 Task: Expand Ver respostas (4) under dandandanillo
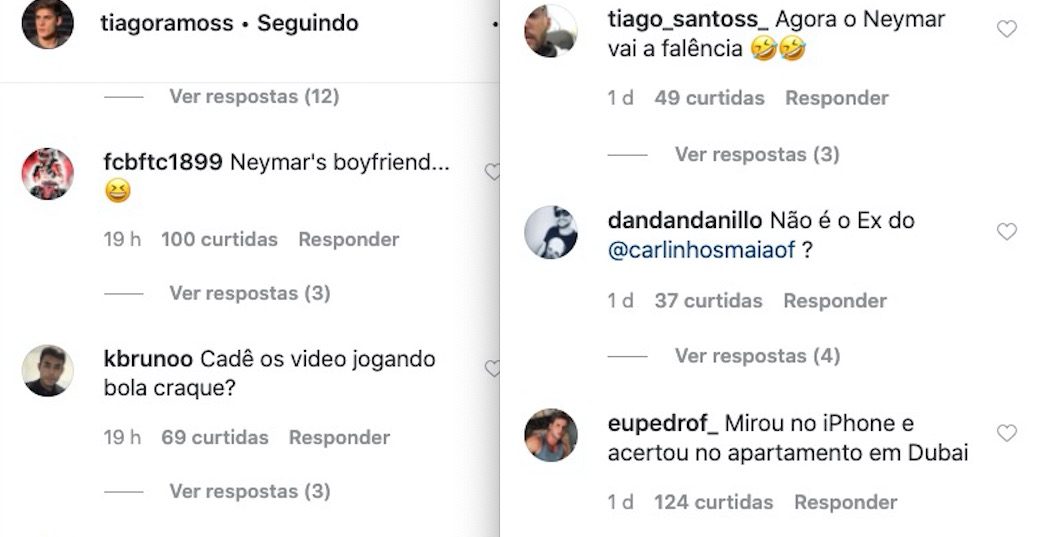pos(757,356)
